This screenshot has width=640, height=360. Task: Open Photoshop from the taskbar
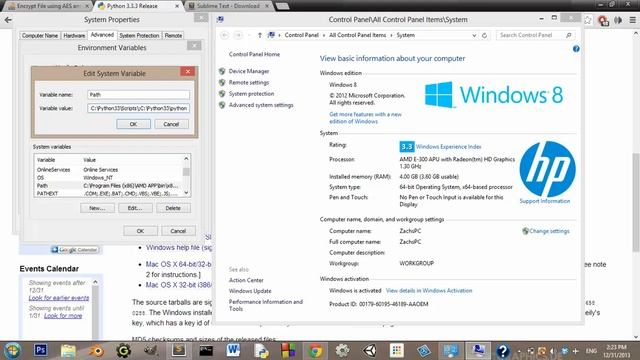40,350
